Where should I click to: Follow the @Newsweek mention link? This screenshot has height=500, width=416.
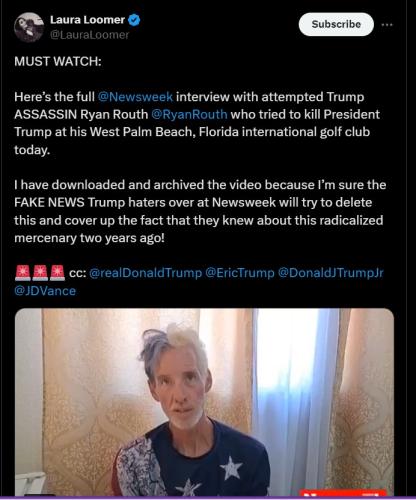[135, 97]
